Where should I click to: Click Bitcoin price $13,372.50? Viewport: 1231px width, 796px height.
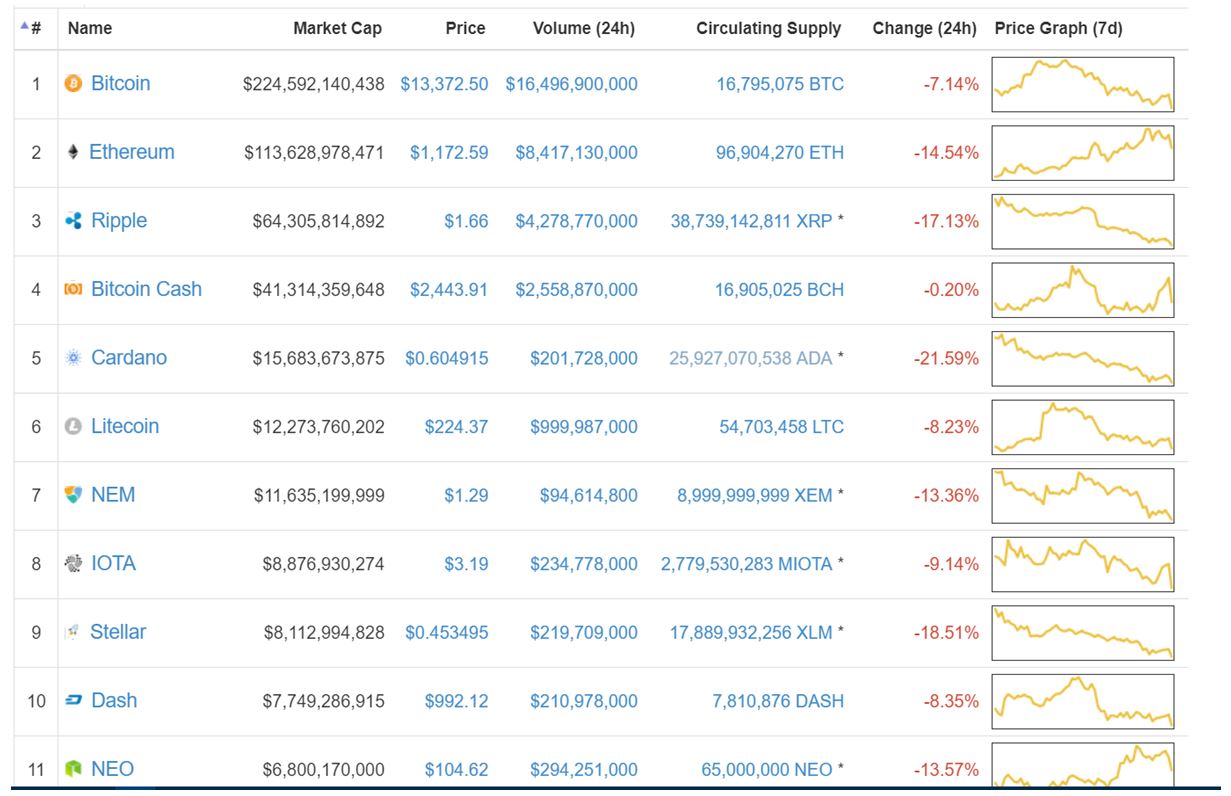(444, 84)
